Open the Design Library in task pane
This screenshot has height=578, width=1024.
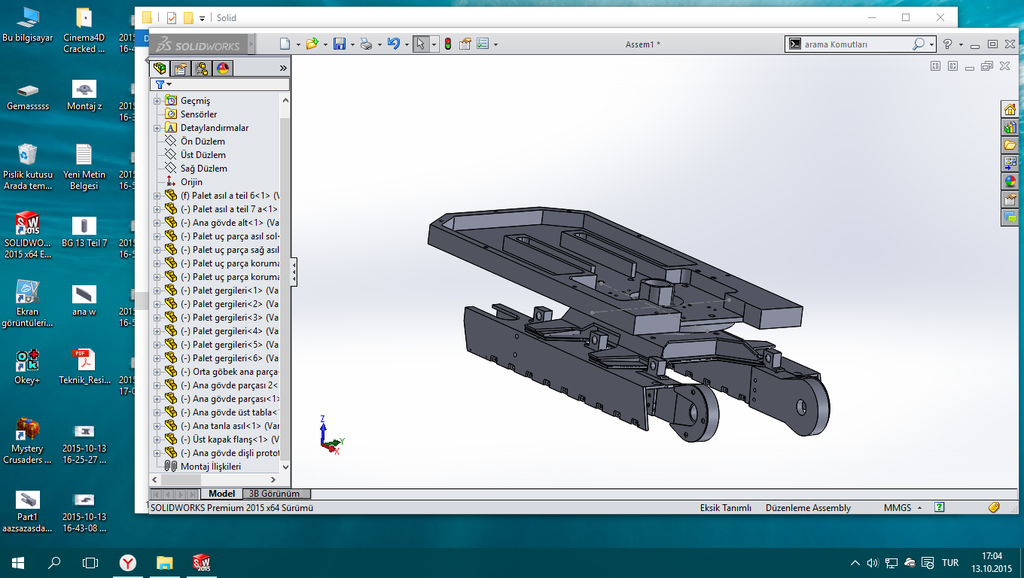(x=1010, y=127)
